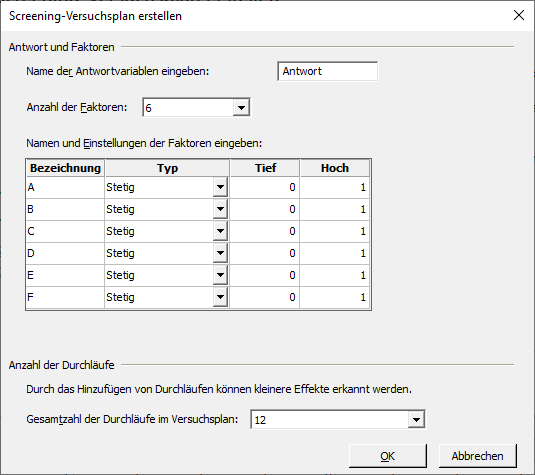Click the Typ column header
This screenshot has width=535, height=475.
tap(167, 168)
